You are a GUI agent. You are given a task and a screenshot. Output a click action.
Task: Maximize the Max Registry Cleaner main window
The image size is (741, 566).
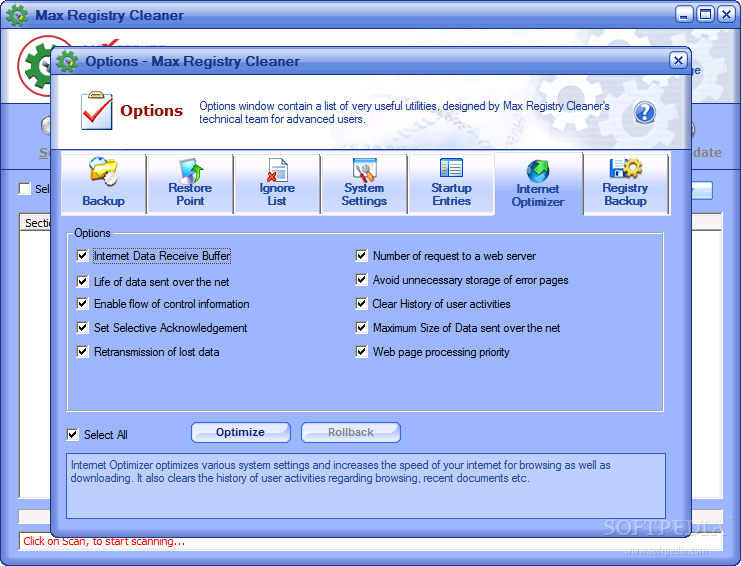coord(705,15)
